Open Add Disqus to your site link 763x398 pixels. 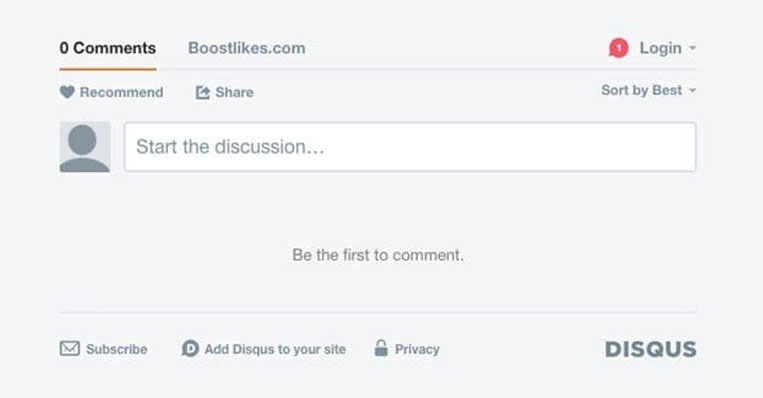coord(275,349)
